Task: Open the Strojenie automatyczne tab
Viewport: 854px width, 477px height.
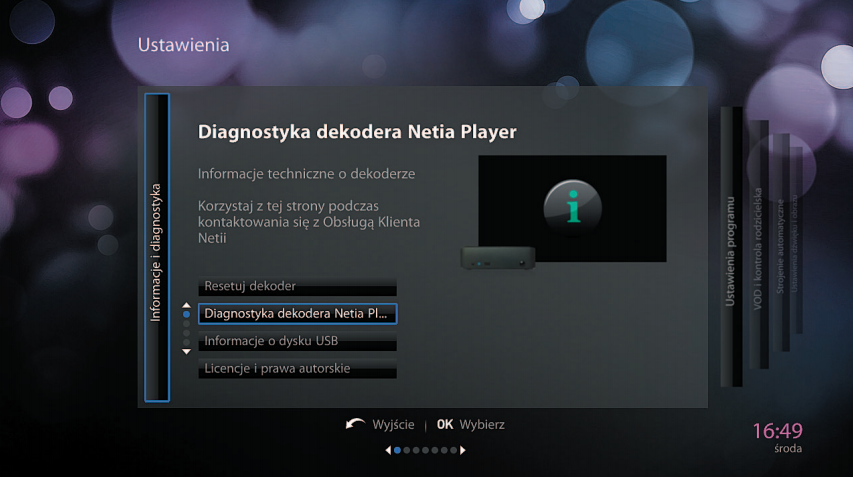Action: tap(781, 243)
